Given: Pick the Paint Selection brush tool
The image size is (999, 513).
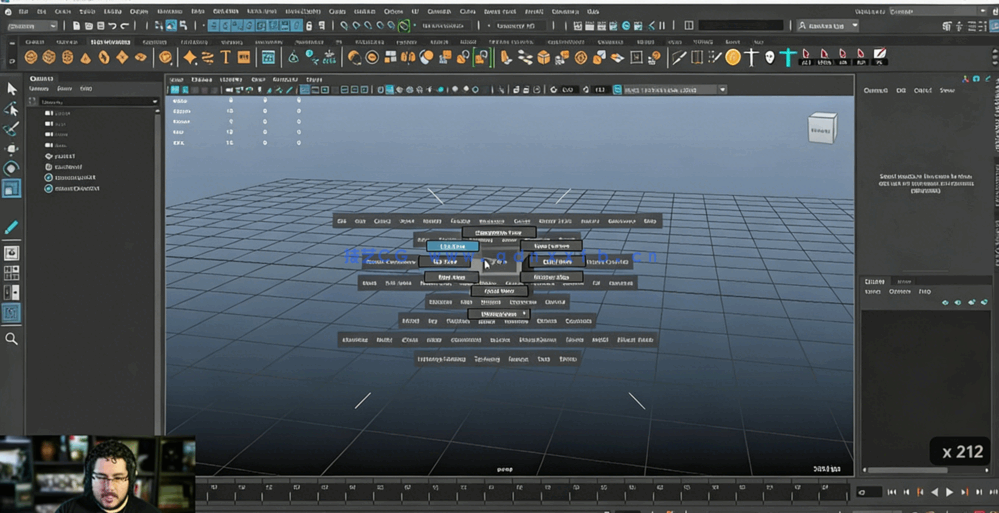Looking at the screenshot, I should (12, 129).
